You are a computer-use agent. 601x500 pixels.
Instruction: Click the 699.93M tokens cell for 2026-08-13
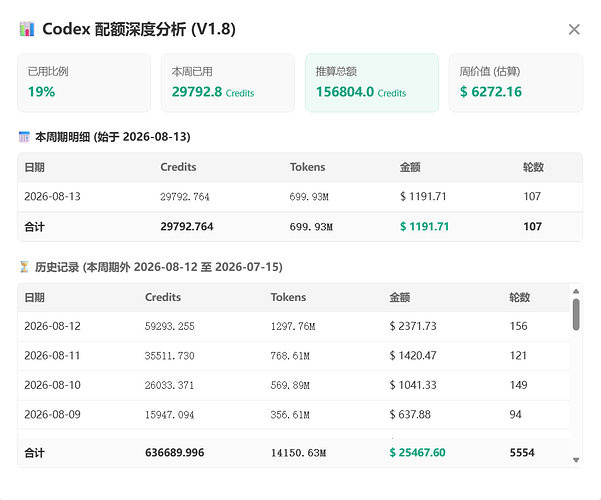click(x=309, y=197)
